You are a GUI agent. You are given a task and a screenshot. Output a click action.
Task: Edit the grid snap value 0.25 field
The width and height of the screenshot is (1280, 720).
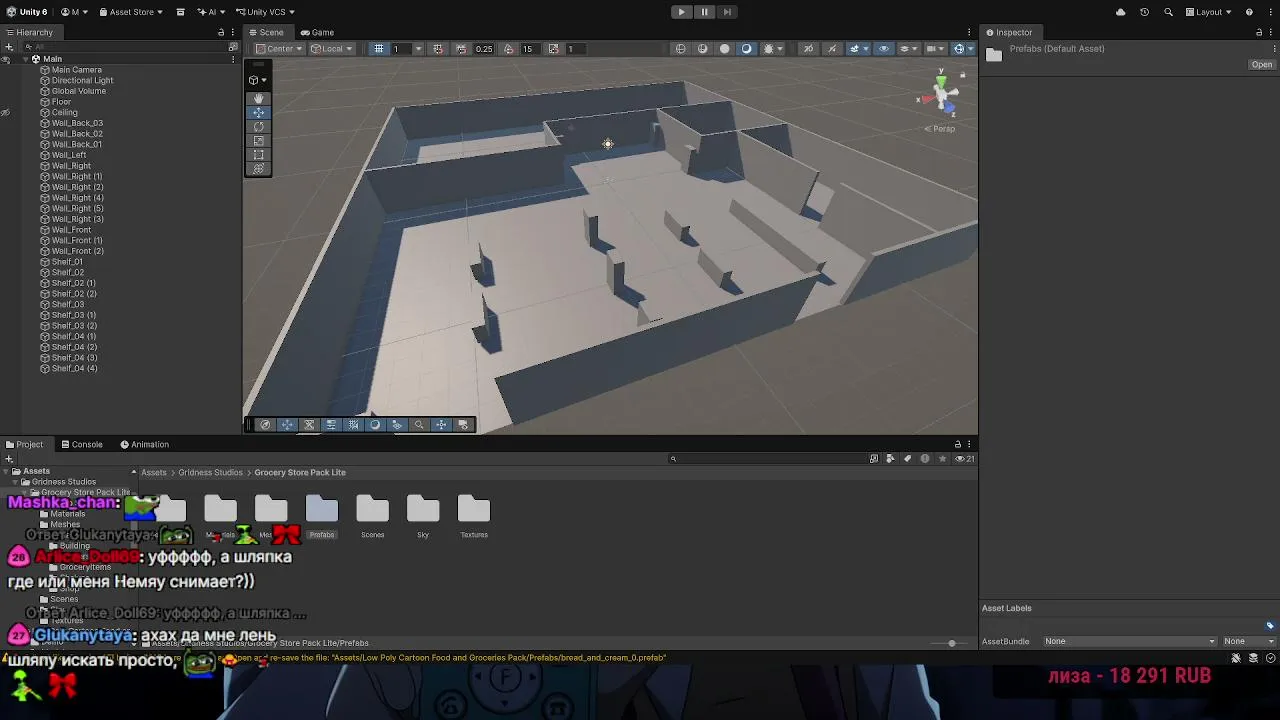484,49
